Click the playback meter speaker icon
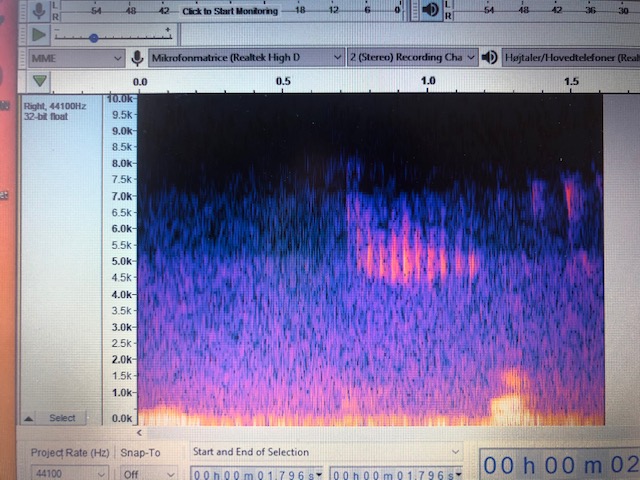 [430, 10]
